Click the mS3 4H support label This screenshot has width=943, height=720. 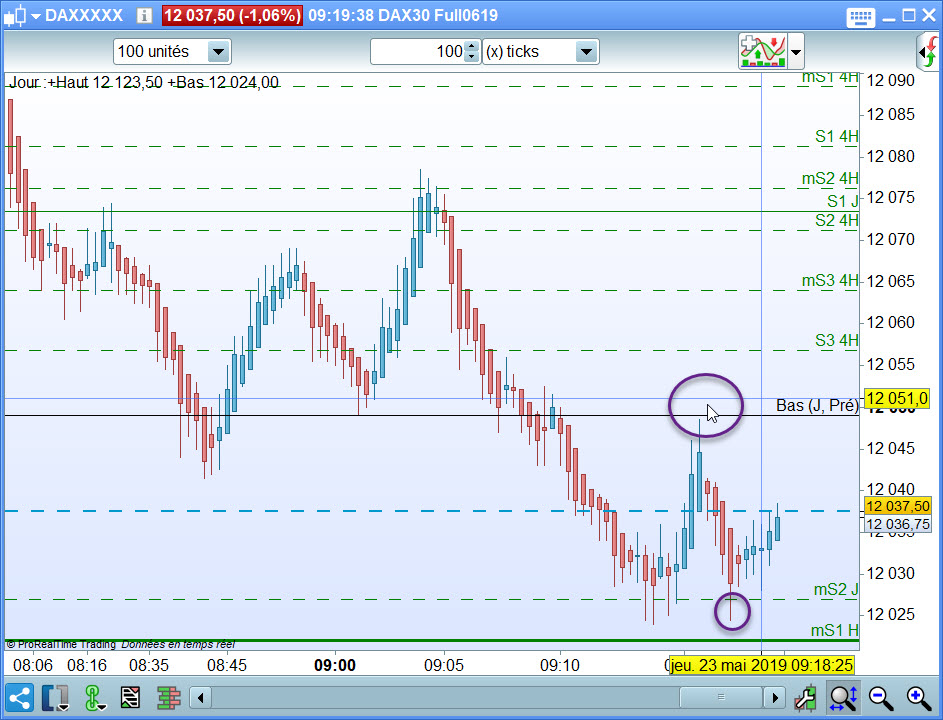tap(830, 281)
